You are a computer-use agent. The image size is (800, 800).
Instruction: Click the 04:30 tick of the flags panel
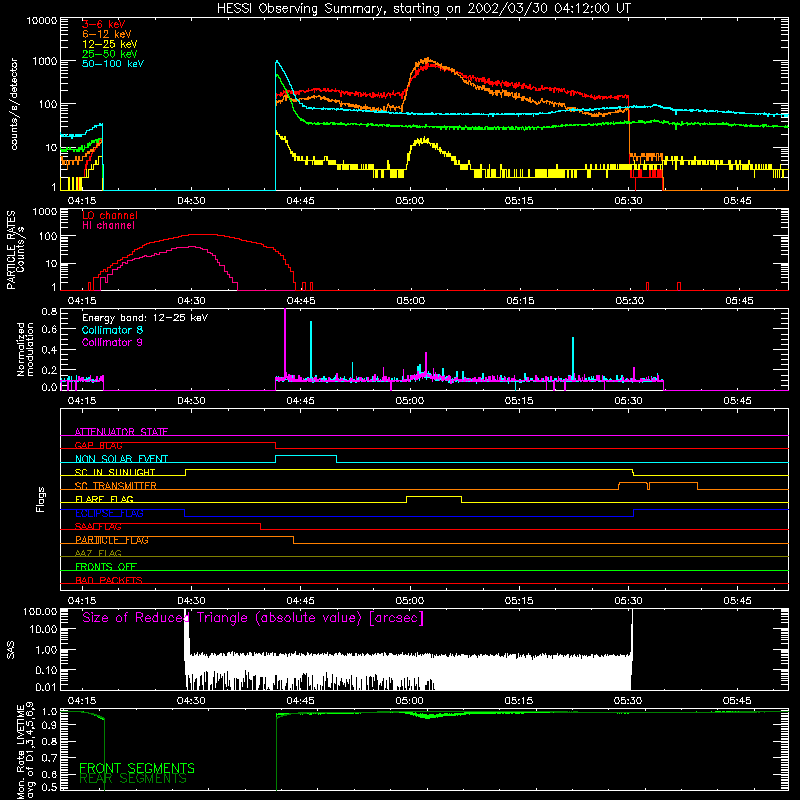click(x=191, y=601)
